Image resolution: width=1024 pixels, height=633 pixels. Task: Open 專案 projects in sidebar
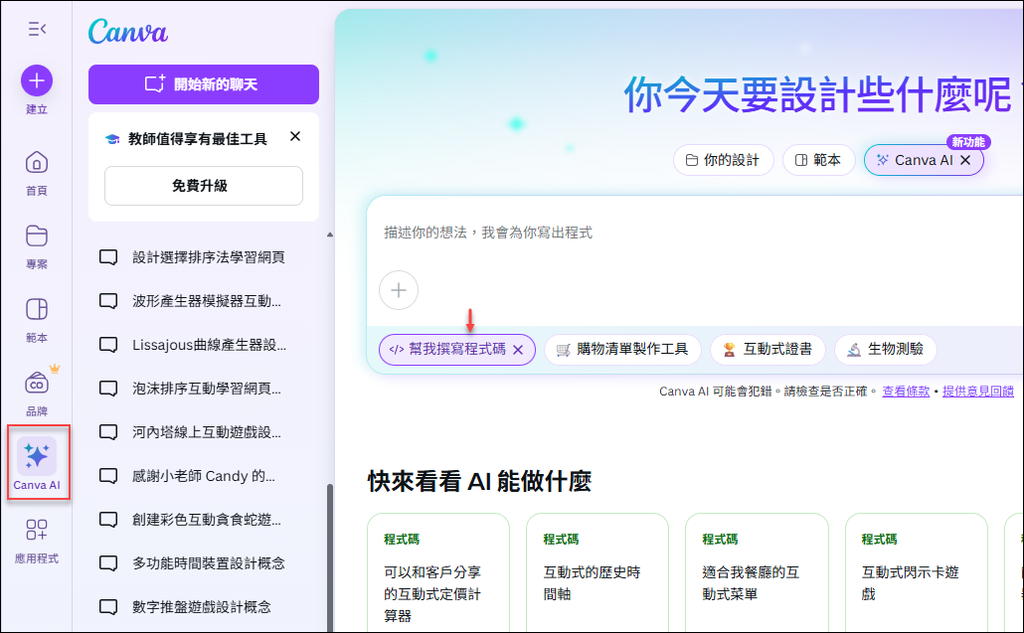click(37, 246)
